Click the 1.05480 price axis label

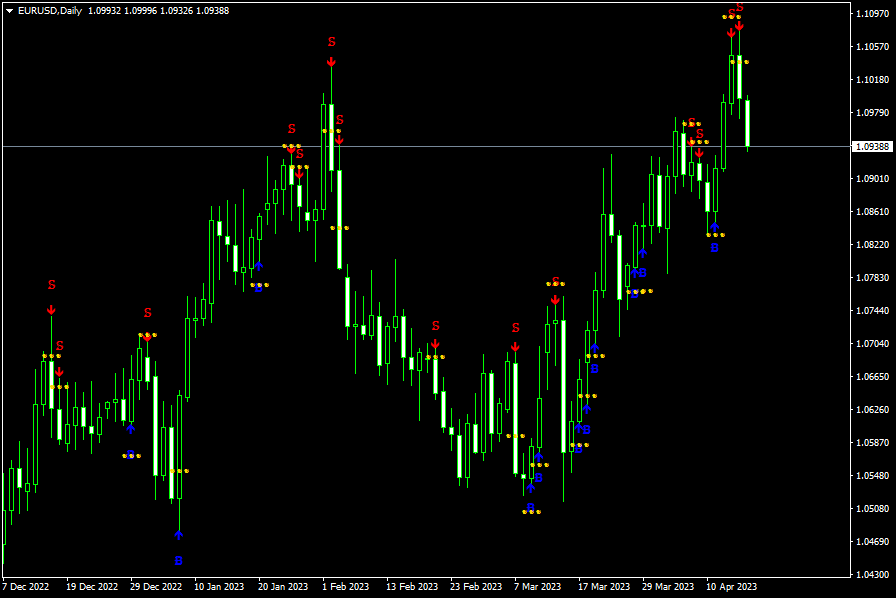tap(873, 476)
